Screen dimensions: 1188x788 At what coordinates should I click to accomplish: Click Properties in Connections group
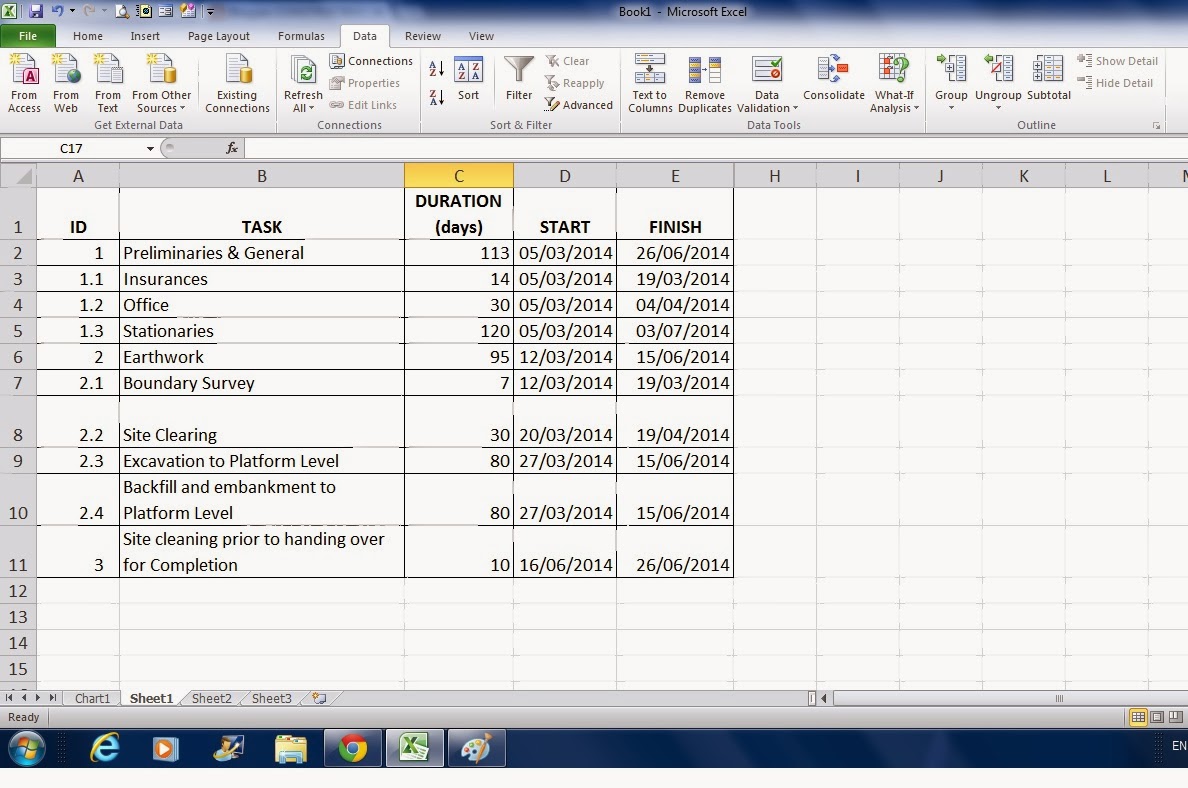(x=364, y=83)
